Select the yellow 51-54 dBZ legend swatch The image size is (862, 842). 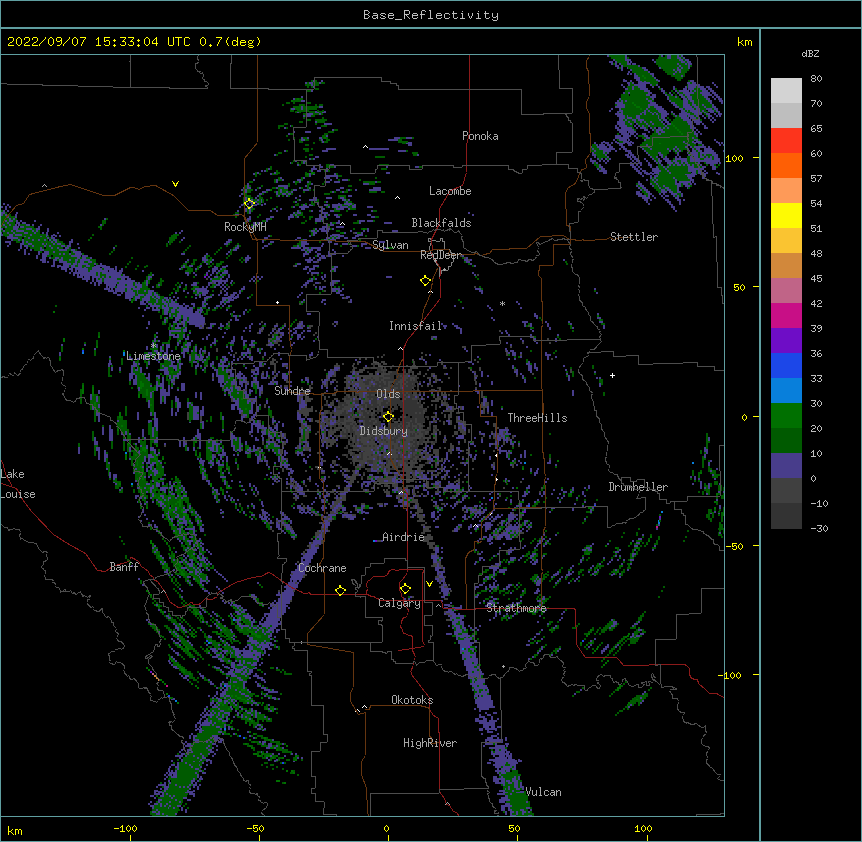coord(786,215)
